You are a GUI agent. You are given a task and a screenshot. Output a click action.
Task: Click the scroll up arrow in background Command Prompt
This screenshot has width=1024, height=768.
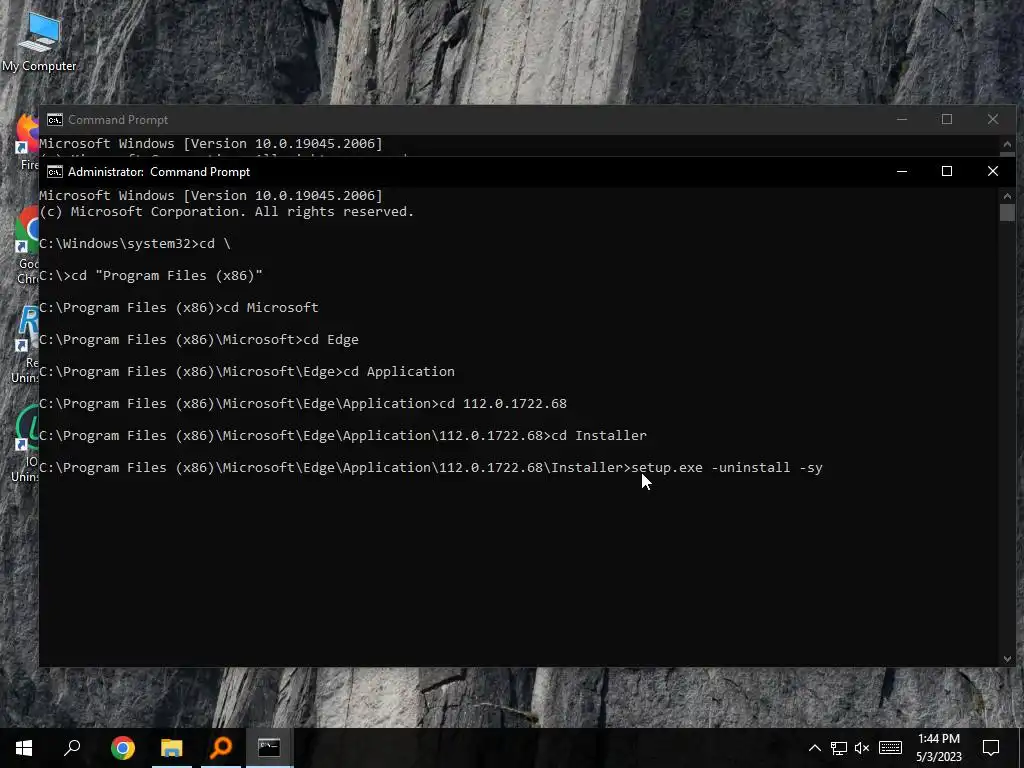coord(1007,144)
